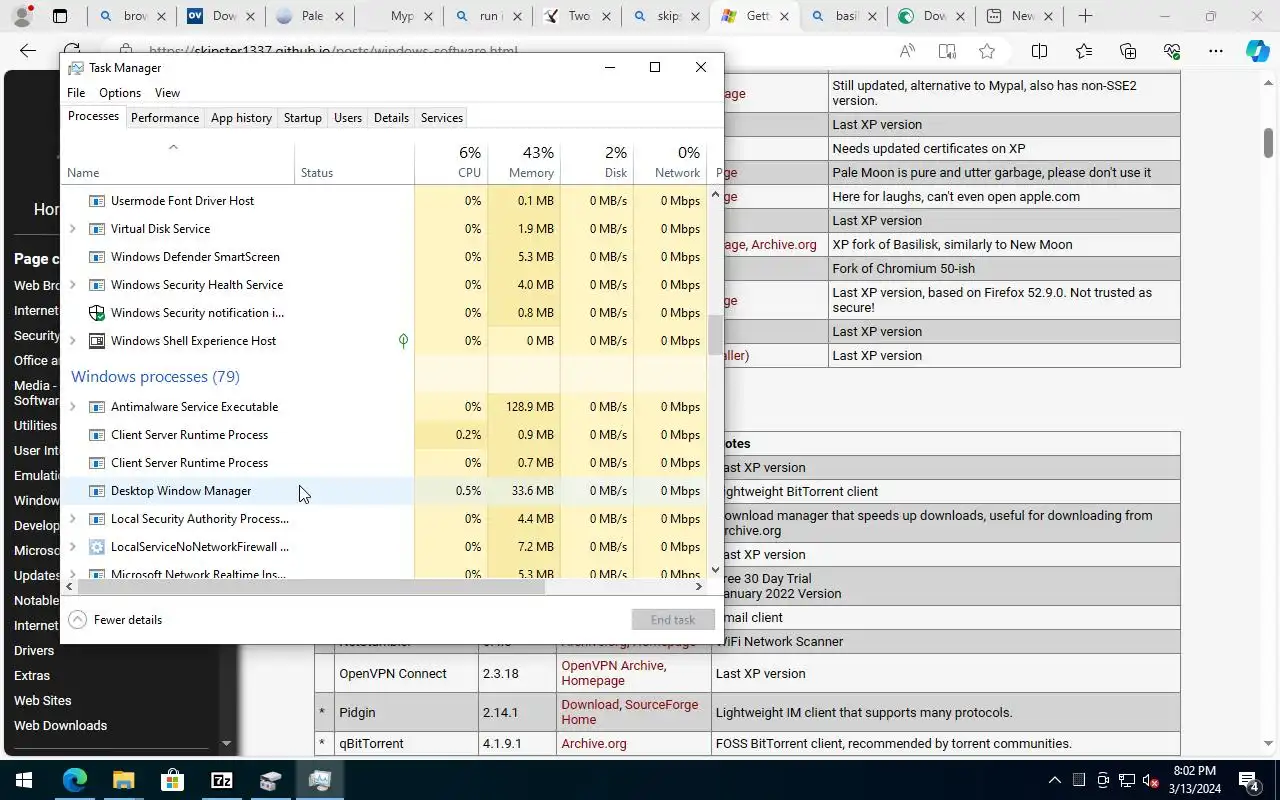The image size is (1280, 800).
Task: Click Edge read aloud icon
Action: [907, 51]
